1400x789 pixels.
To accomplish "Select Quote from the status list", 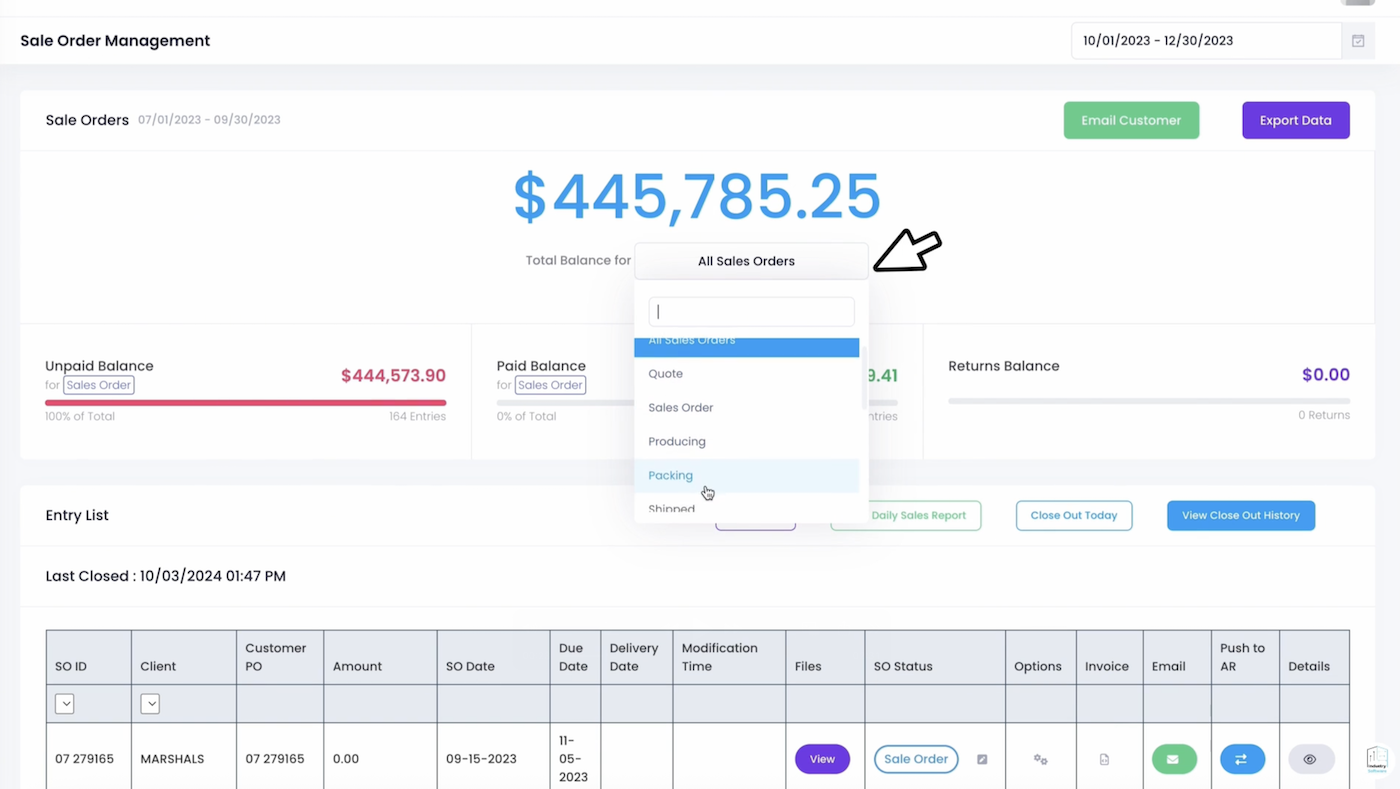I will [x=665, y=373].
